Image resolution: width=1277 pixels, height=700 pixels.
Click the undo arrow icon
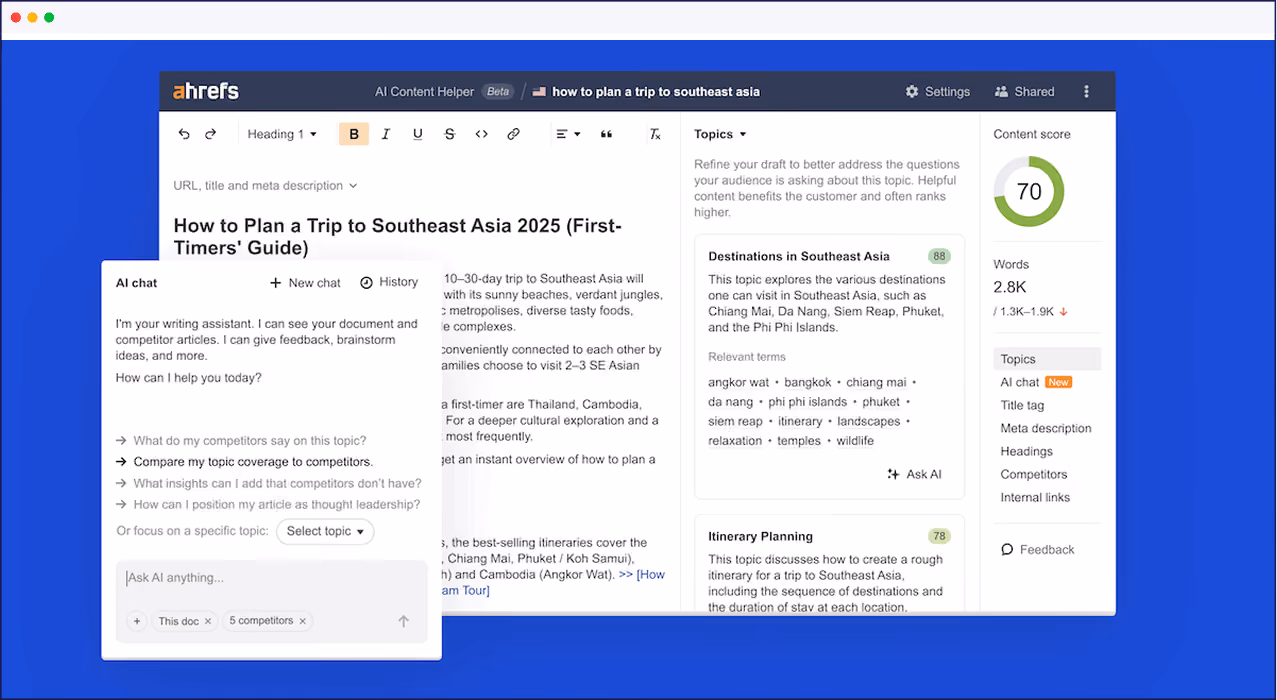coord(184,134)
